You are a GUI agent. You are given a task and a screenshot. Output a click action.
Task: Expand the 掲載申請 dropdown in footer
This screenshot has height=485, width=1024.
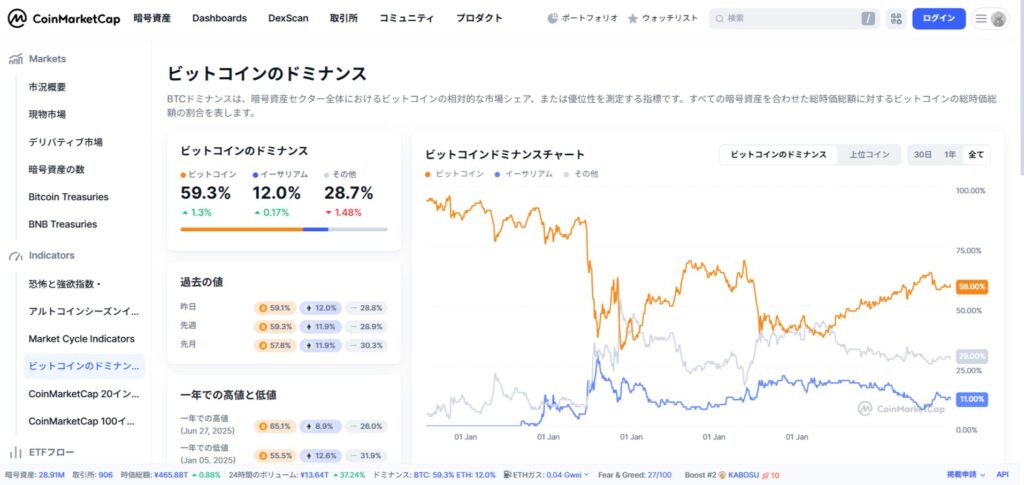pyautogui.click(x=965, y=475)
